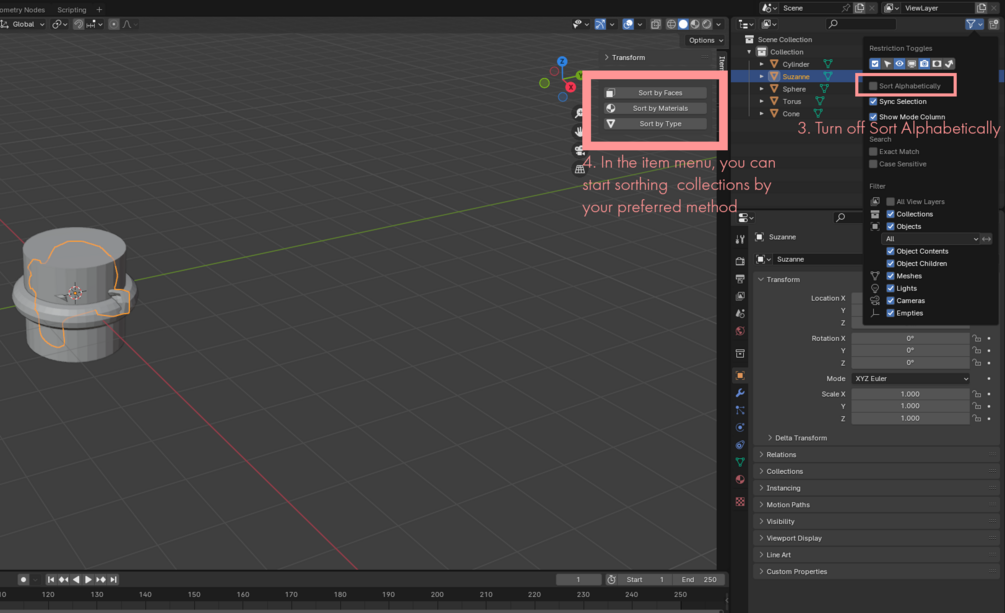This screenshot has height=613, width=1005.
Task: Open the View Layer properties tab icon
Action: 740,296
